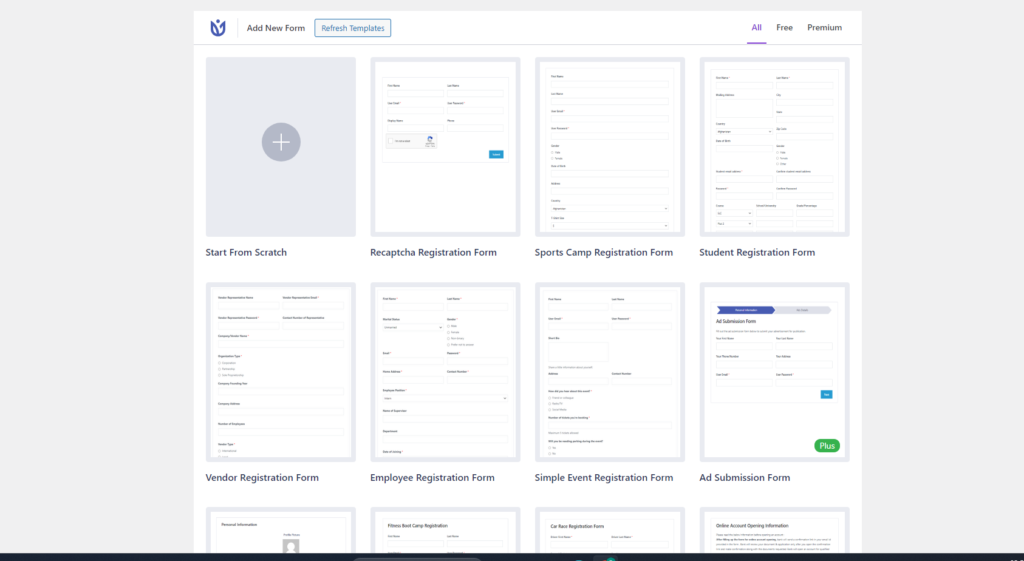Select the Car Race Registration Form template
This screenshot has height=561, width=1024.
tap(609, 531)
